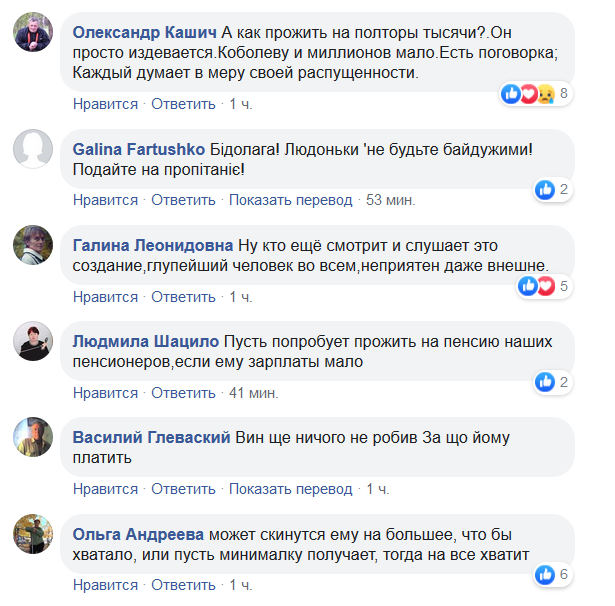The width and height of the screenshot is (615, 606).
Task: Open Галина Леонидовна's profile name link
Action: [x=152, y=245]
